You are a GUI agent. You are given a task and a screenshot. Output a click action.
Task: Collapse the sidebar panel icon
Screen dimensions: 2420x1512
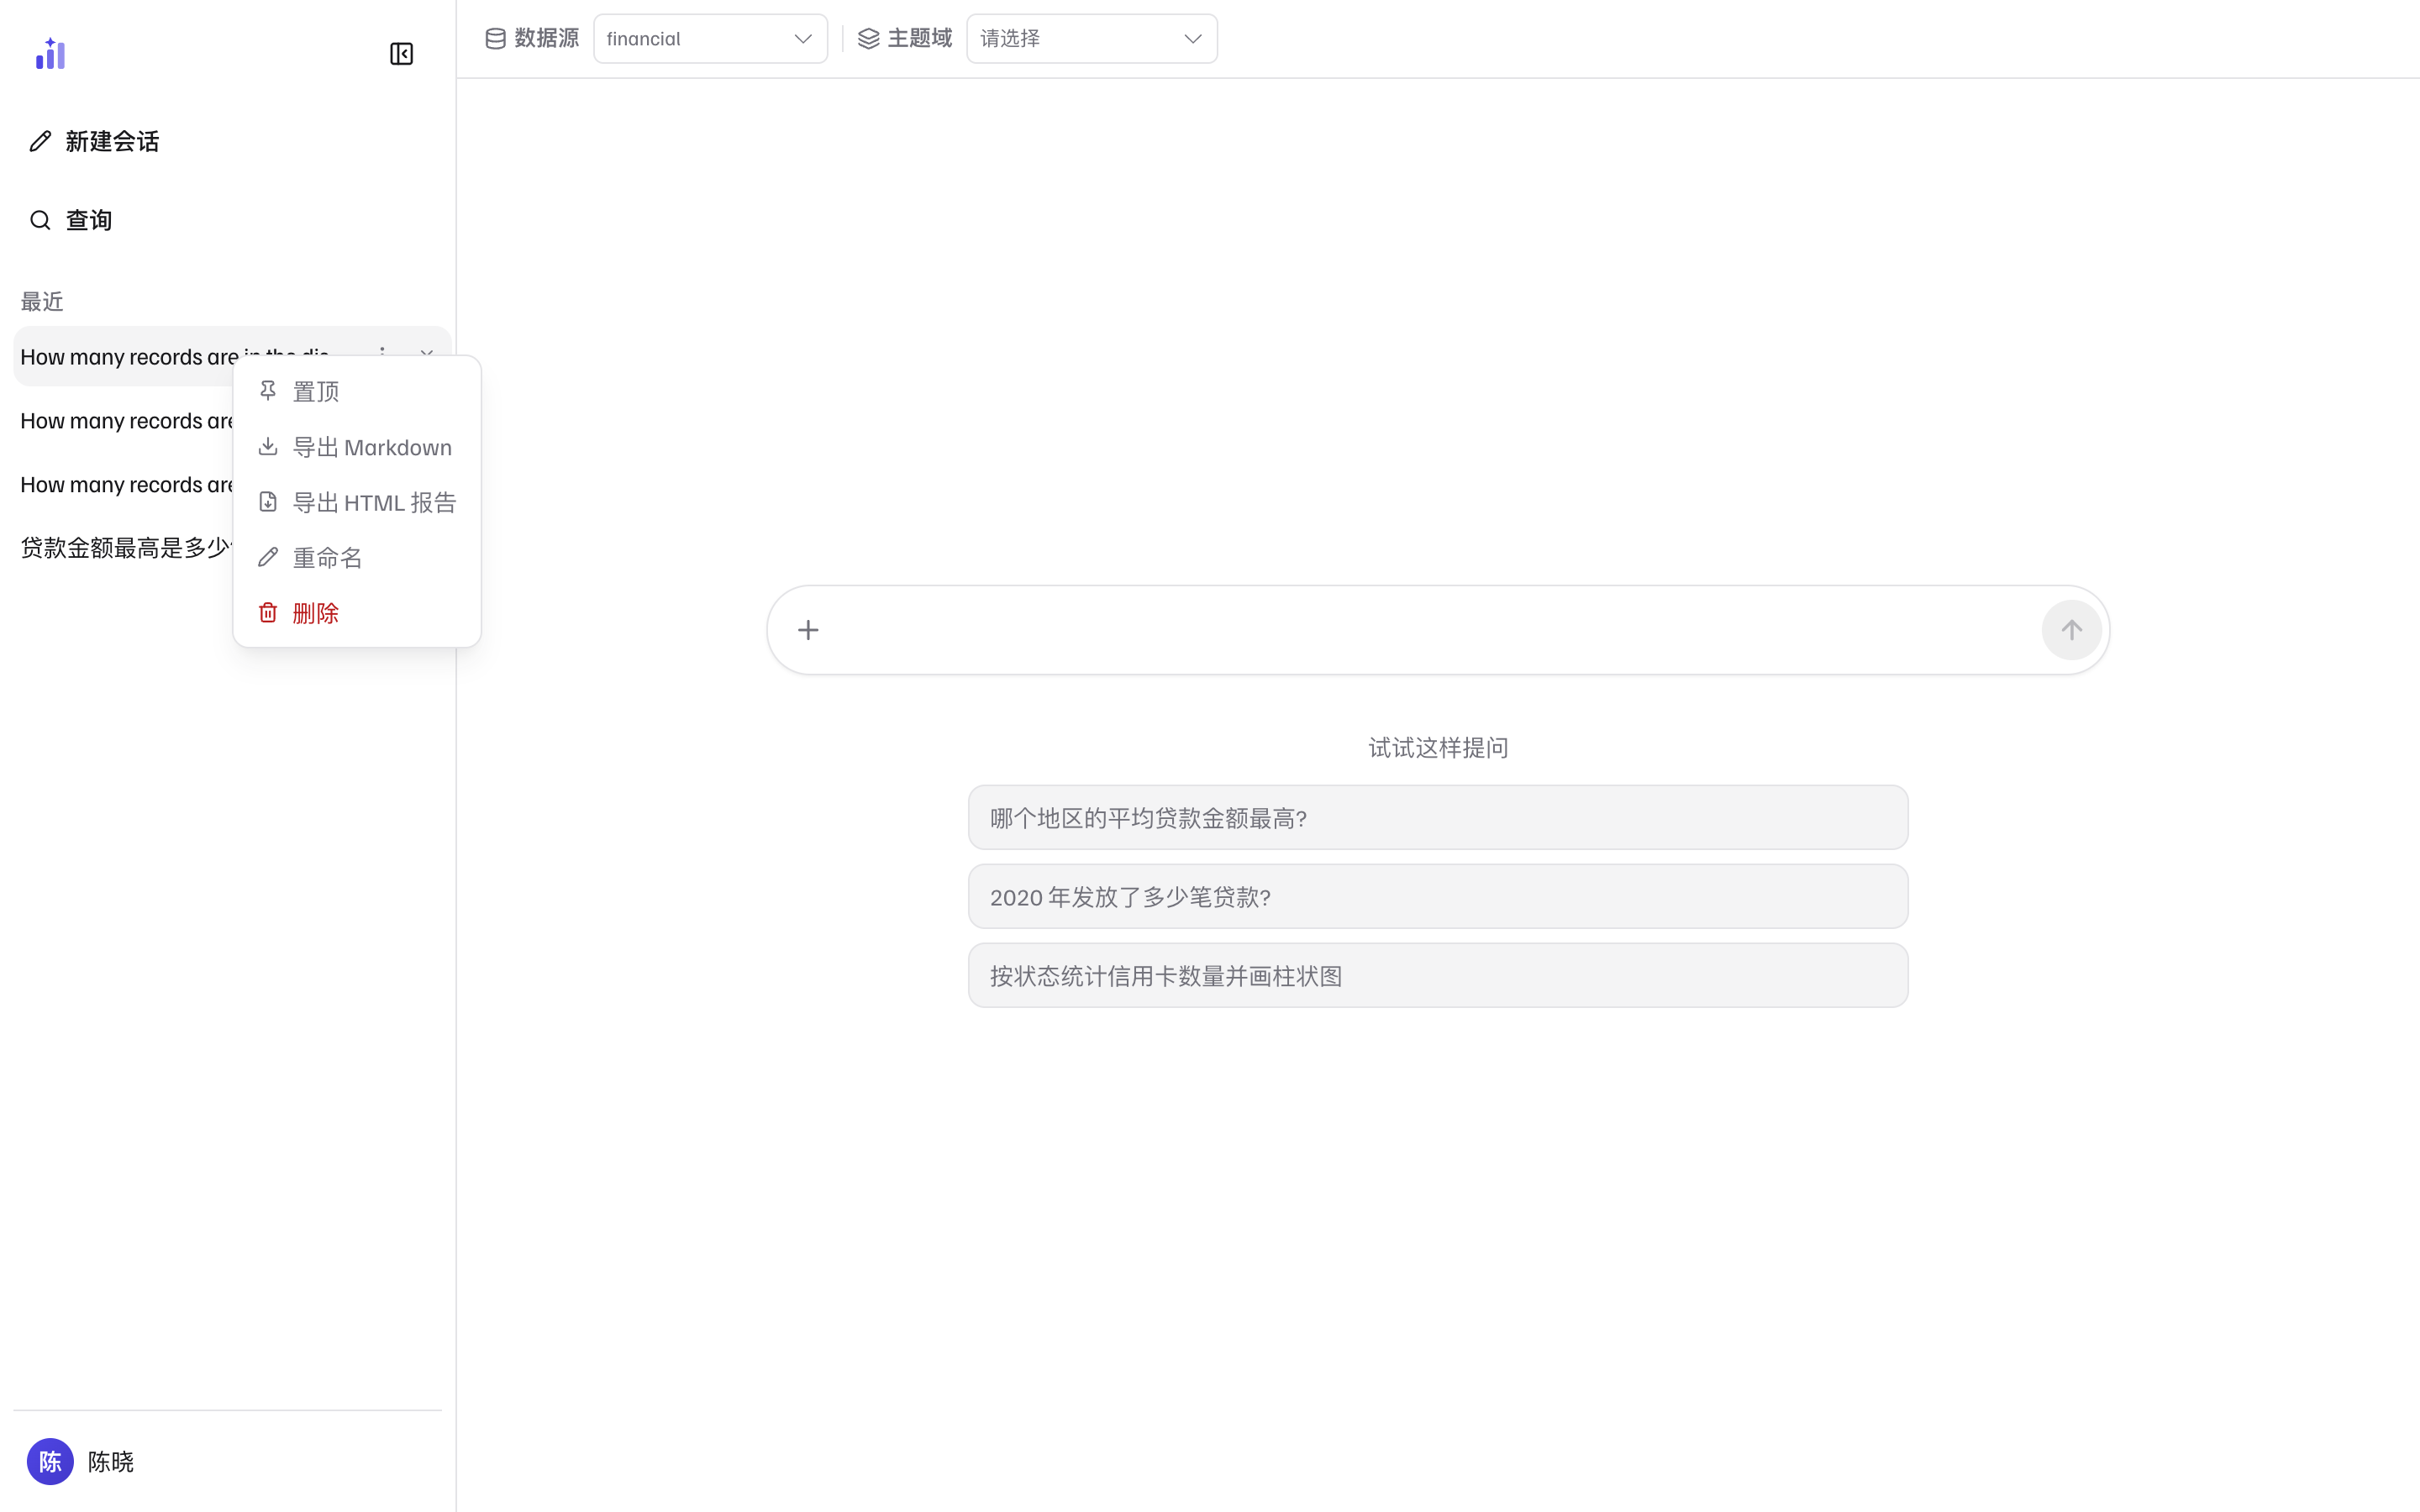coord(401,54)
